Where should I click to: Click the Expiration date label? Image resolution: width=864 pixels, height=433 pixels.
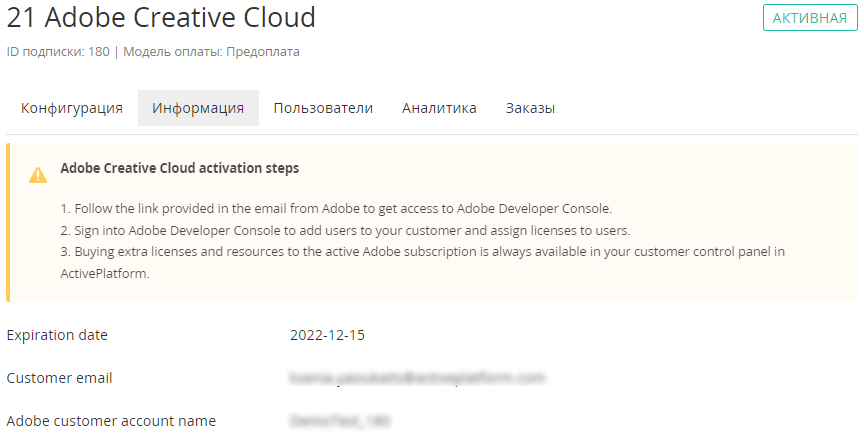(x=57, y=335)
